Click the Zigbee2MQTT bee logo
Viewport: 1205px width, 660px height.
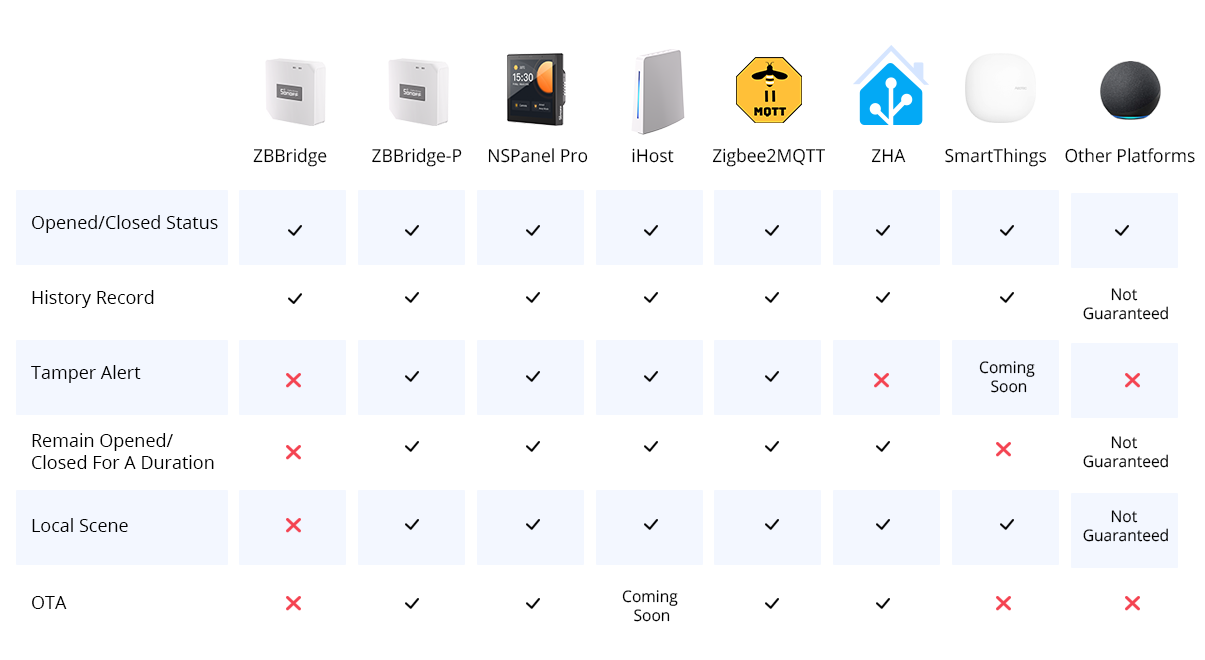click(x=768, y=90)
